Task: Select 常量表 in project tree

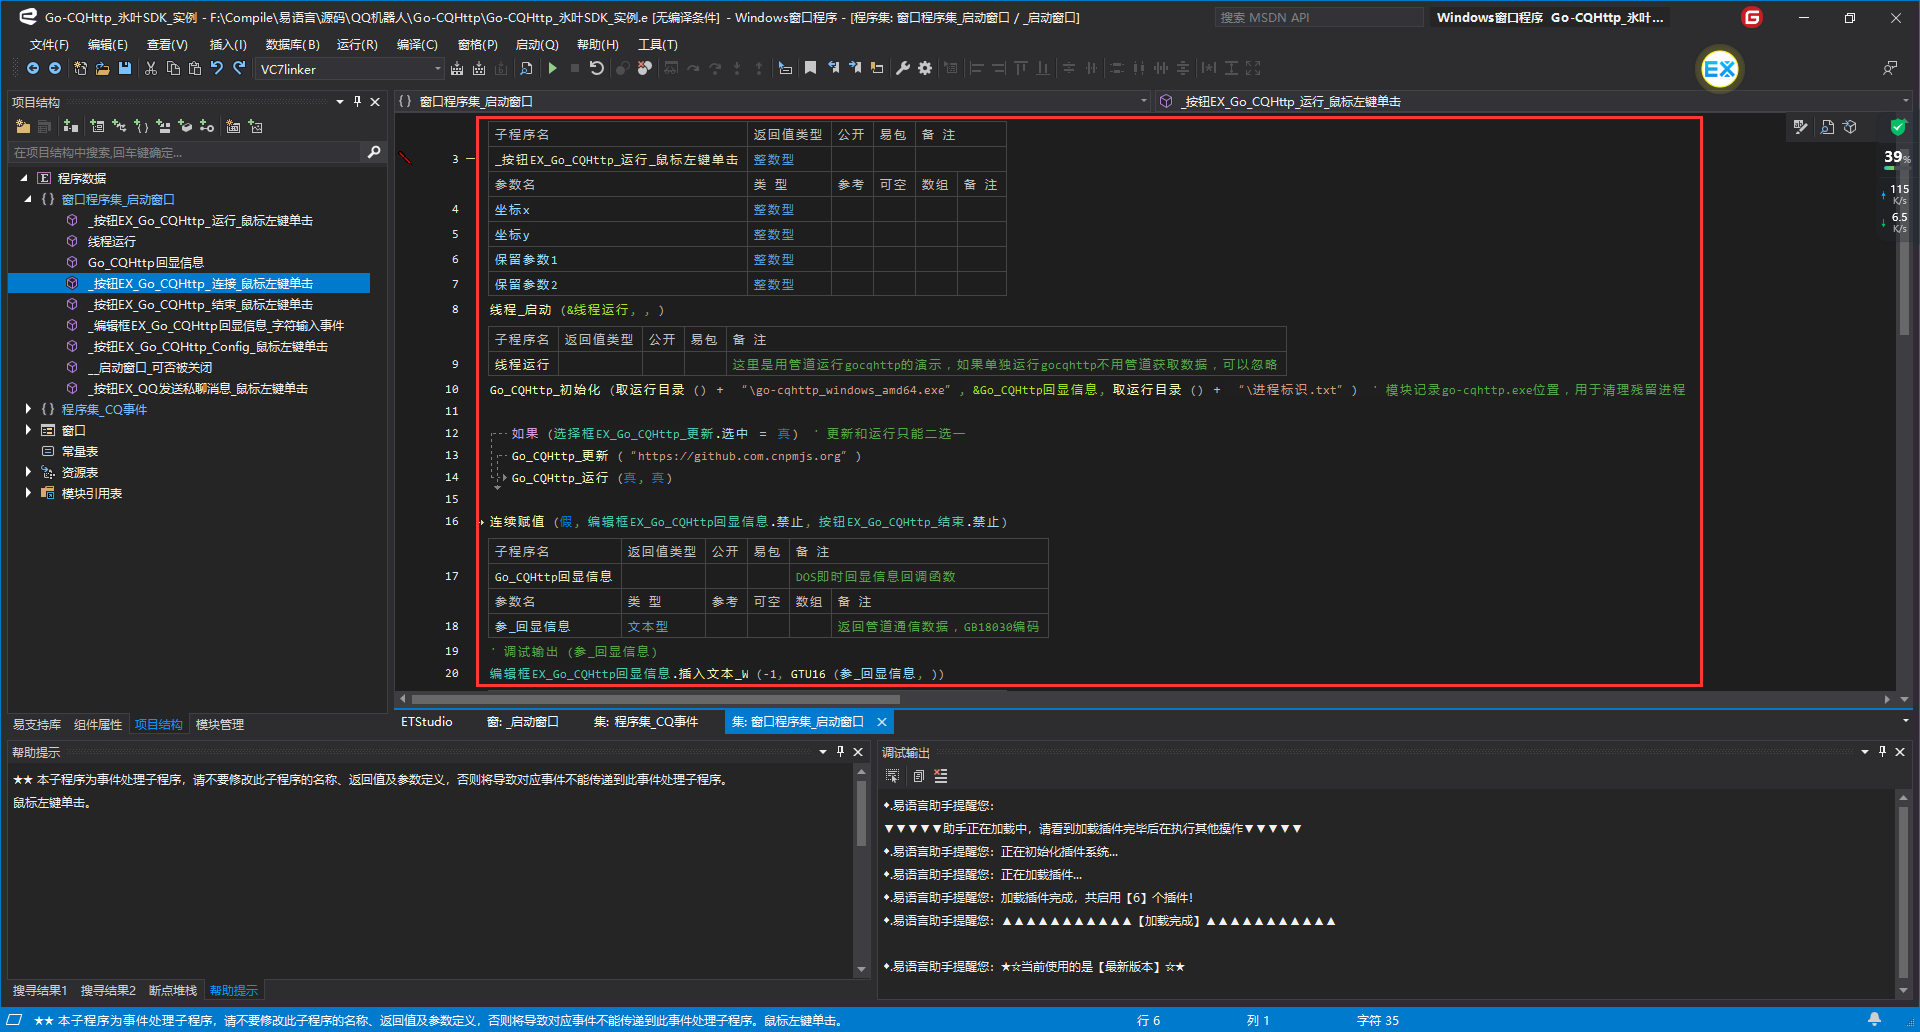Action: point(79,452)
